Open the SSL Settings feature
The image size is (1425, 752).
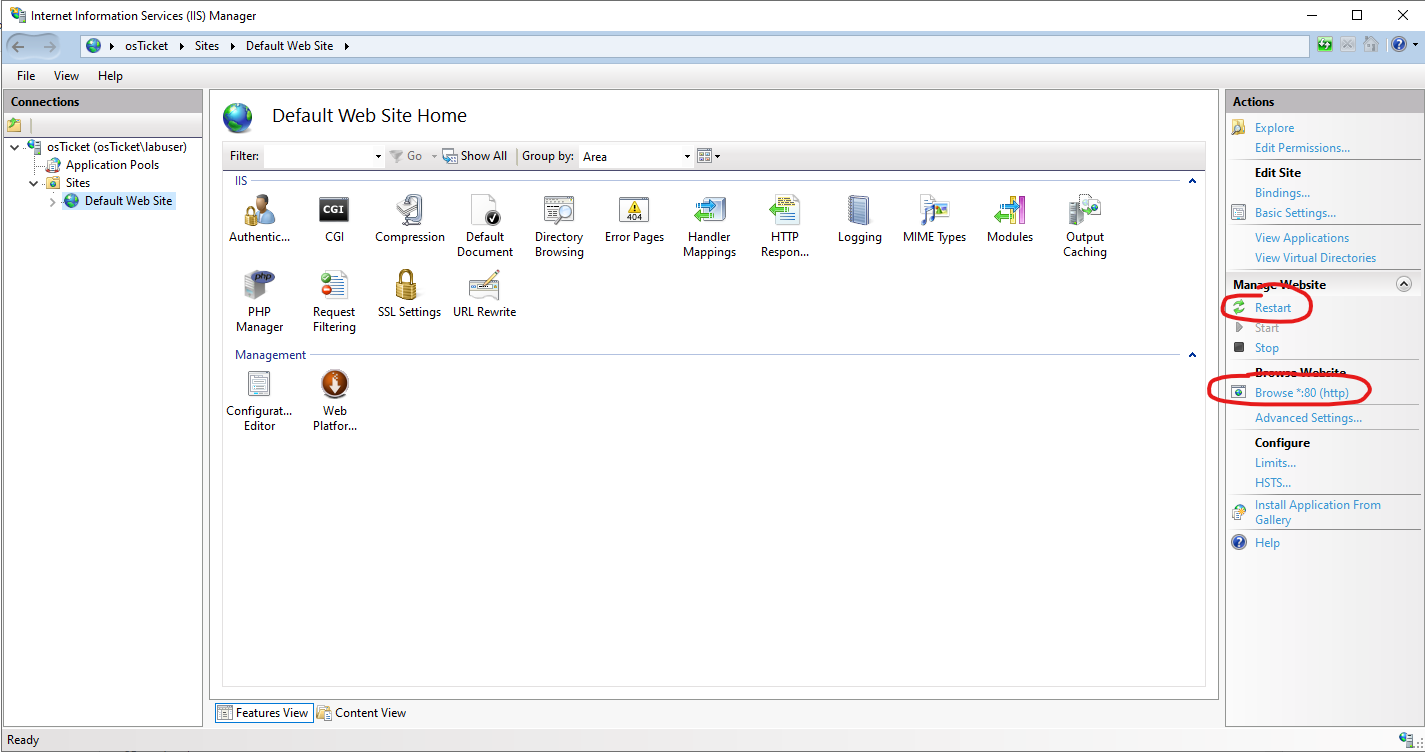point(409,295)
